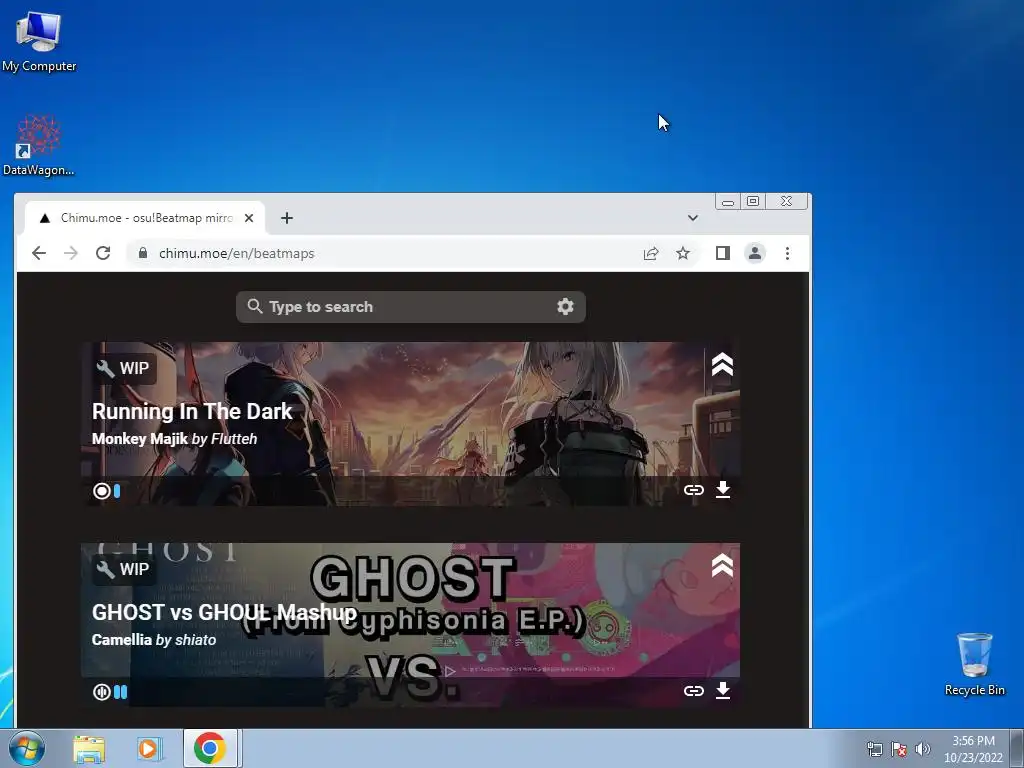Image resolution: width=1024 pixels, height=768 pixels.
Task: Open Action Center flag in tray
Action: [x=899, y=749]
